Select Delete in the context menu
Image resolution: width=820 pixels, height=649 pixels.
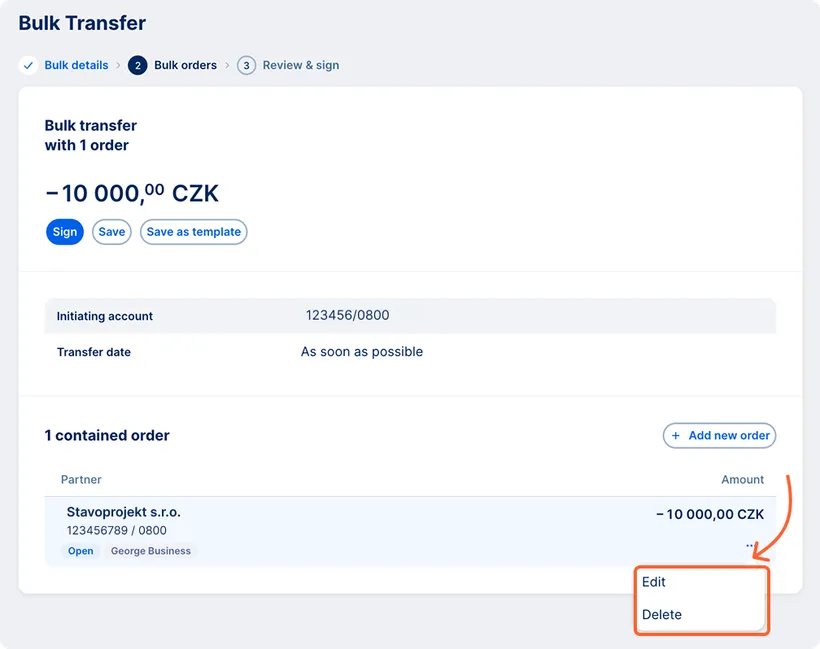661,614
